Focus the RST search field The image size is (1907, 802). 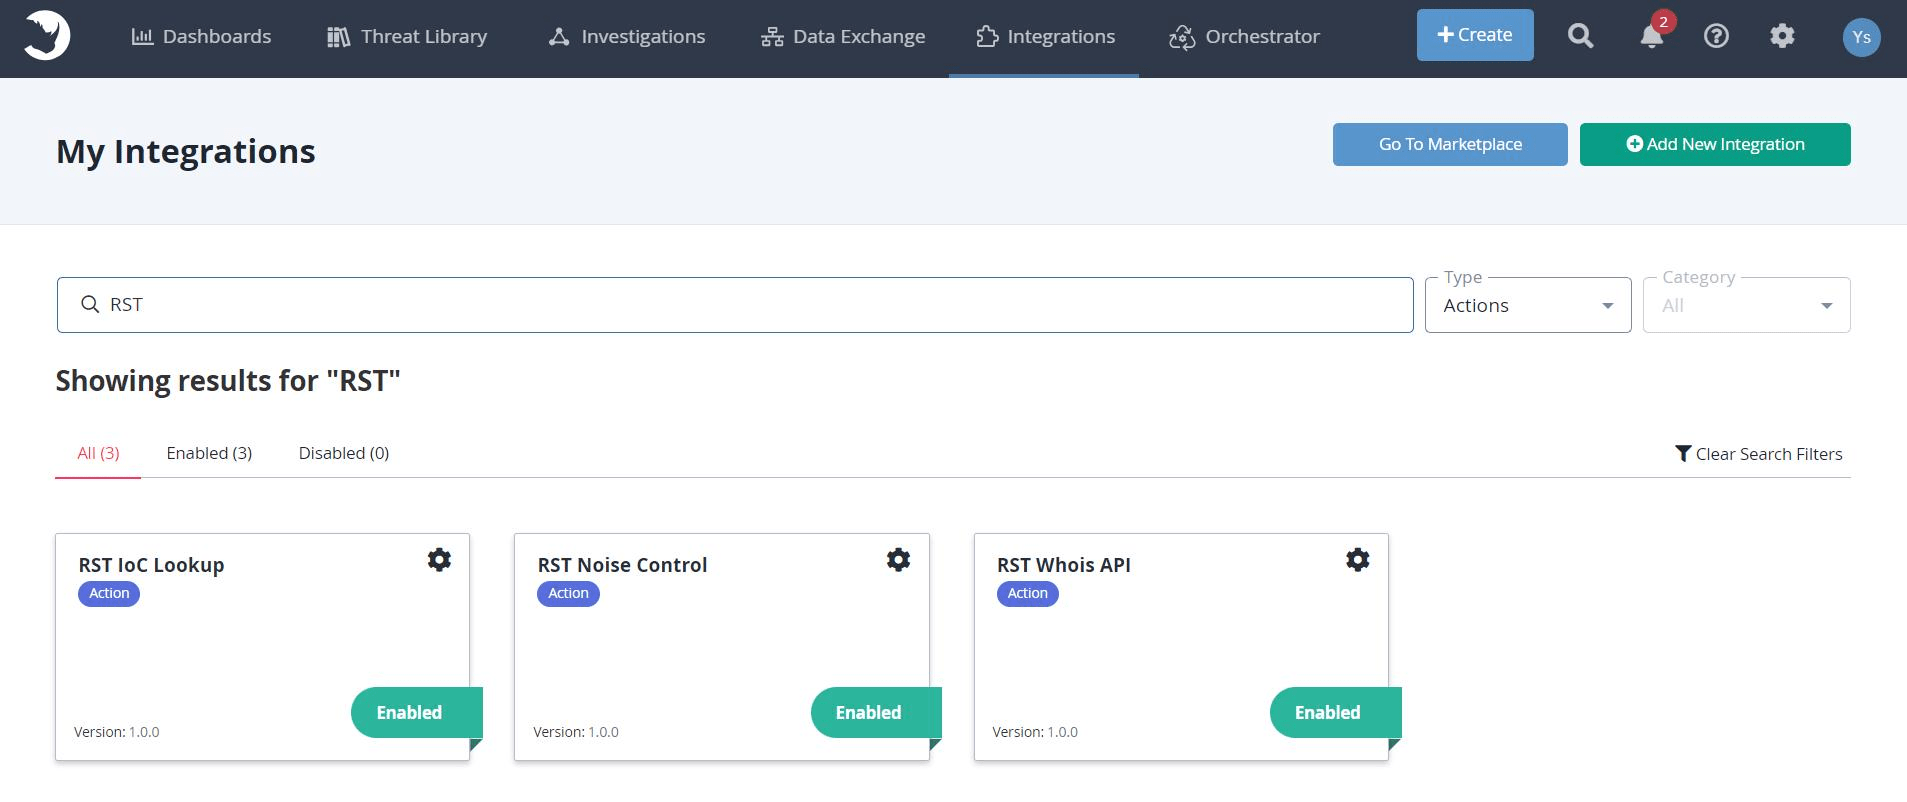point(735,305)
